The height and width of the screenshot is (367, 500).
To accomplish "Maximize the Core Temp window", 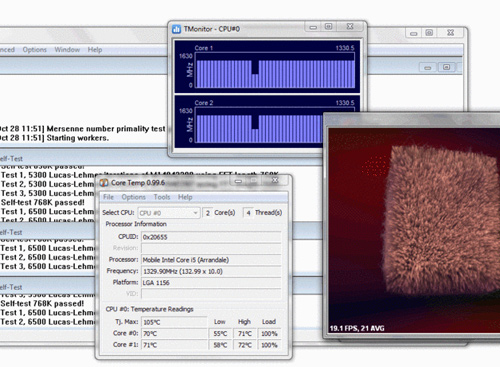I will tap(254, 181).
